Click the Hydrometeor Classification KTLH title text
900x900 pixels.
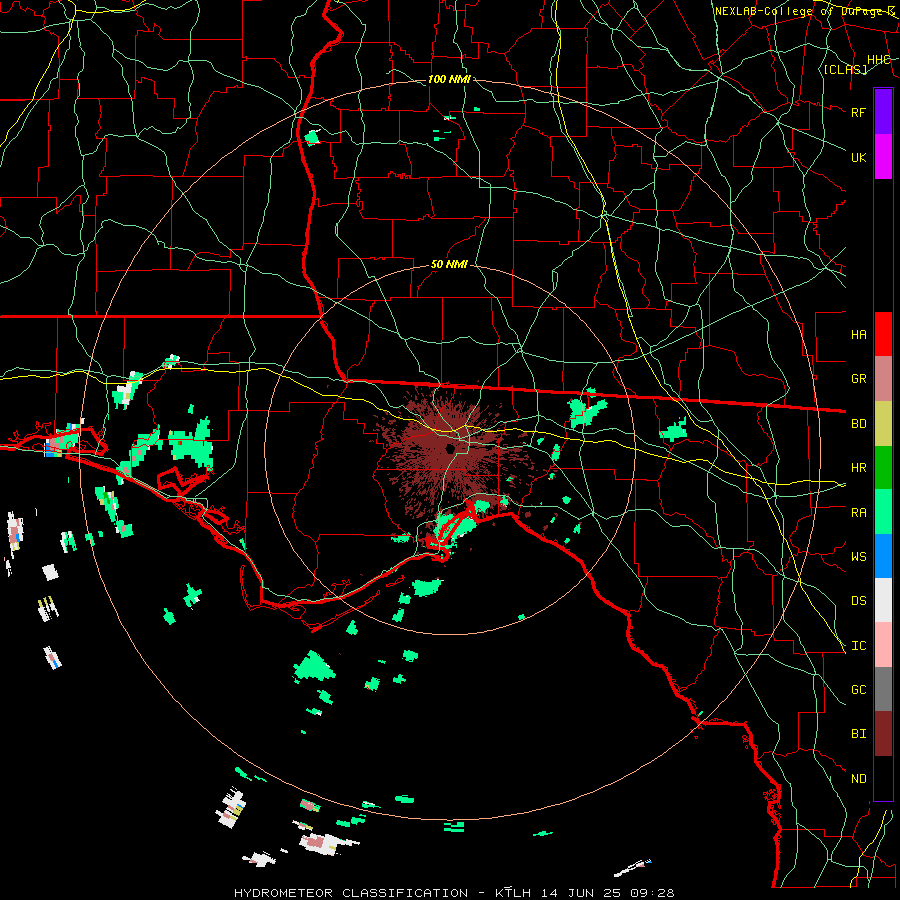pos(454,893)
